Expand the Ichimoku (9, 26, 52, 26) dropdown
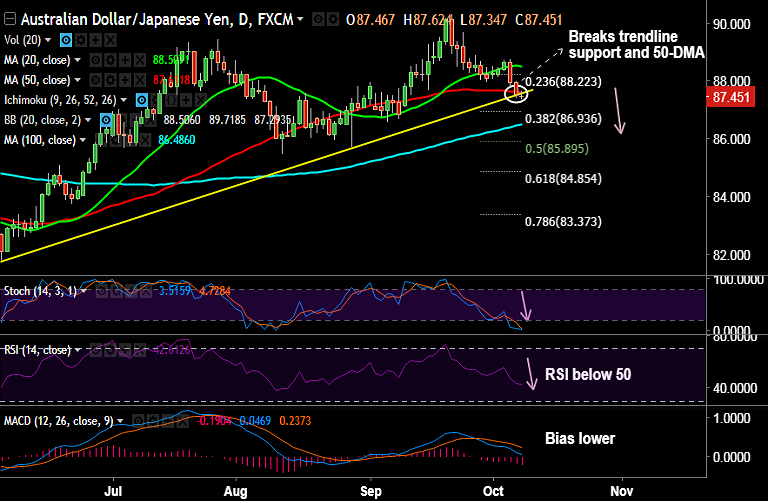768x503 pixels. click(124, 100)
